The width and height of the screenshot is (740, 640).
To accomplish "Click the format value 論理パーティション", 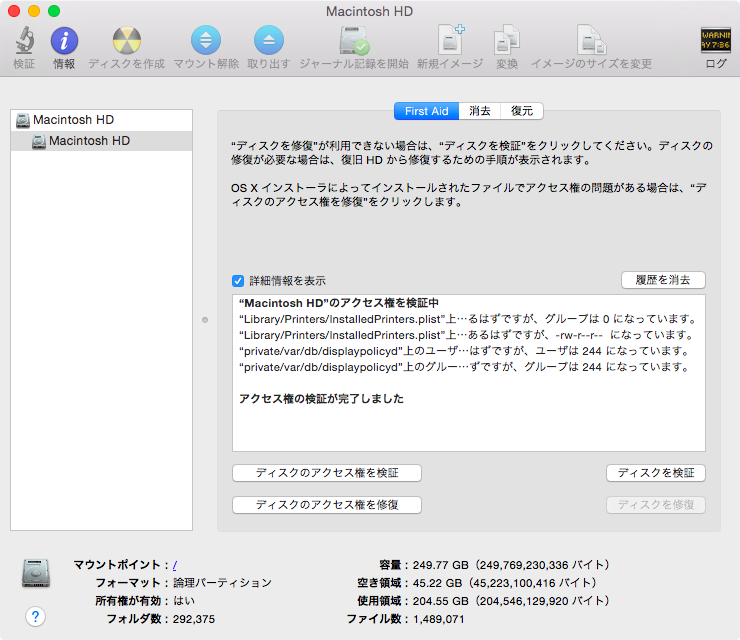I will [x=222, y=583].
